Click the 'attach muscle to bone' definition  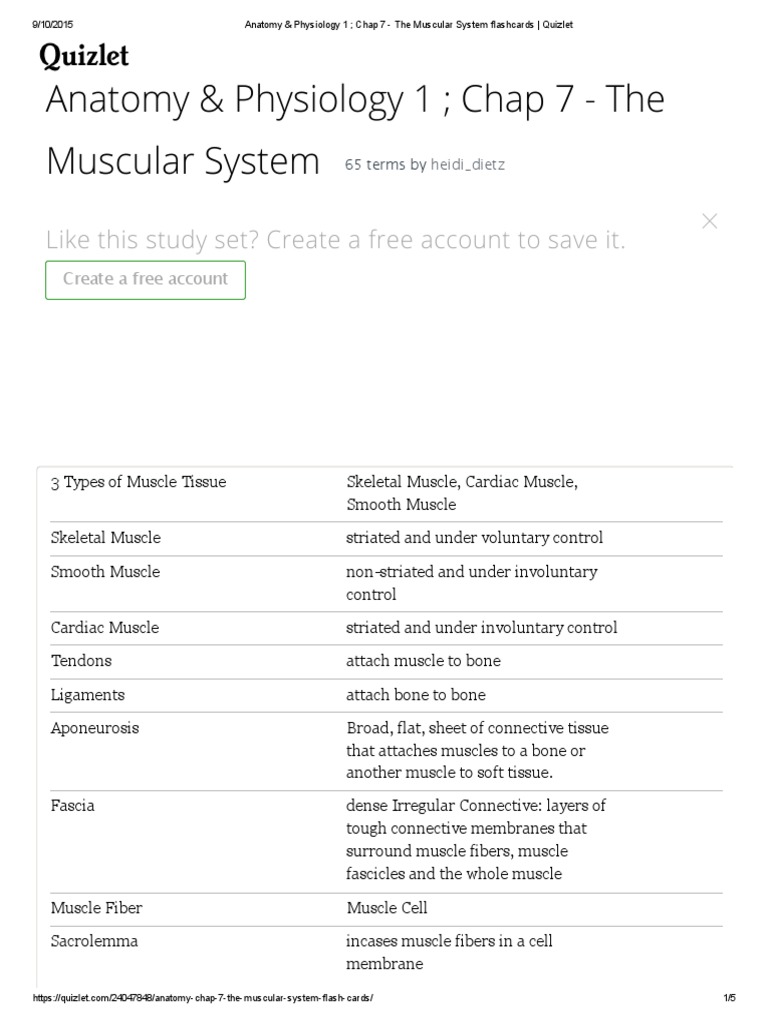tap(424, 661)
